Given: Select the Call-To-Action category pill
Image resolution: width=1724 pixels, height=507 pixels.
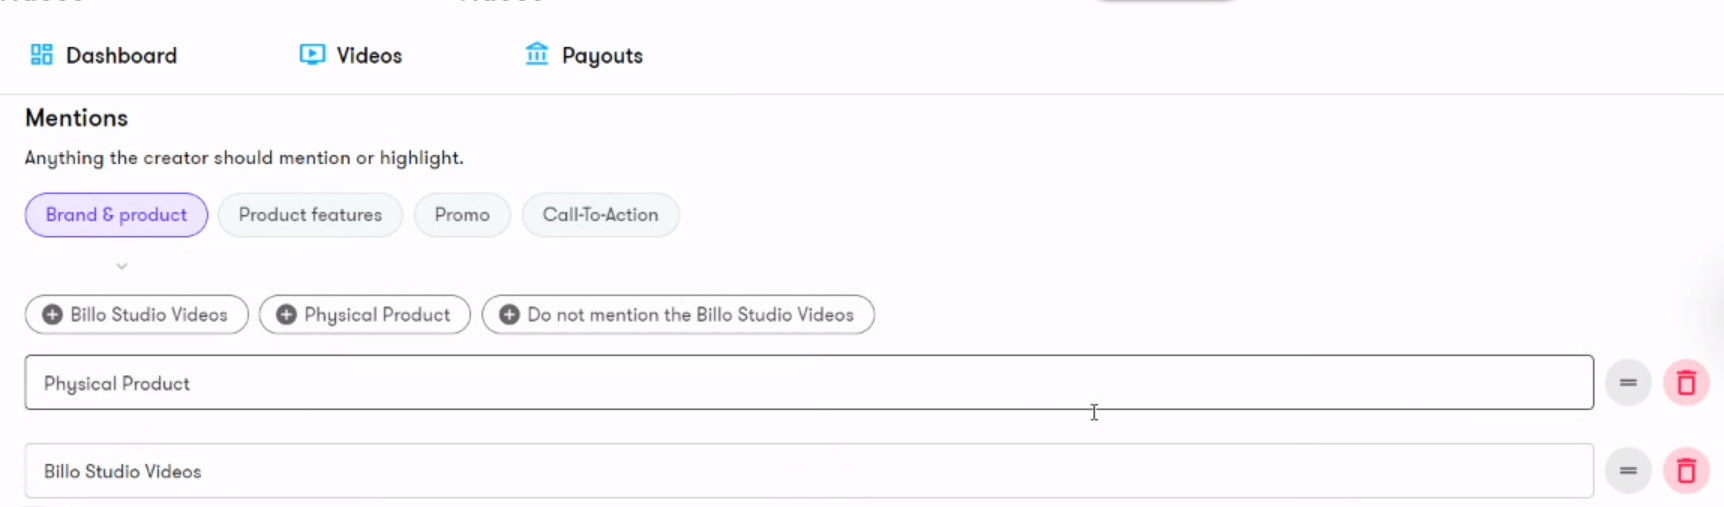Looking at the screenshot, I should pos(600,215).
